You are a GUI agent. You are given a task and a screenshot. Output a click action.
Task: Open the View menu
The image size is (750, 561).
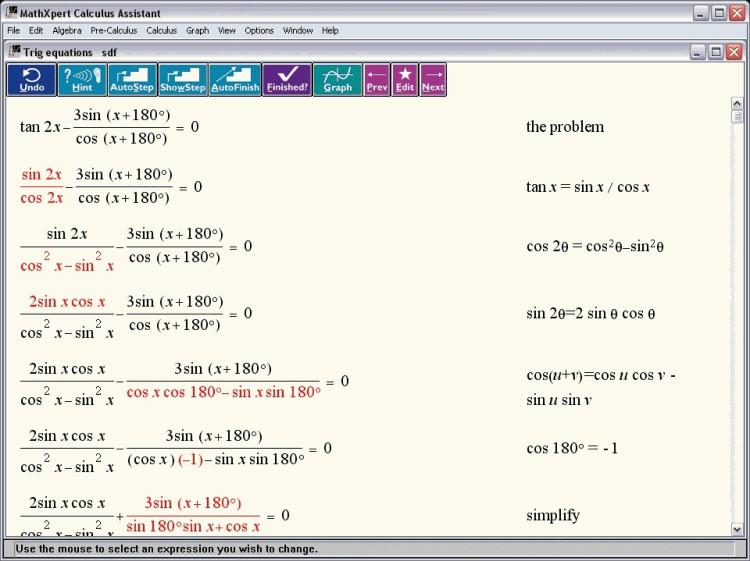click(227, 31)
